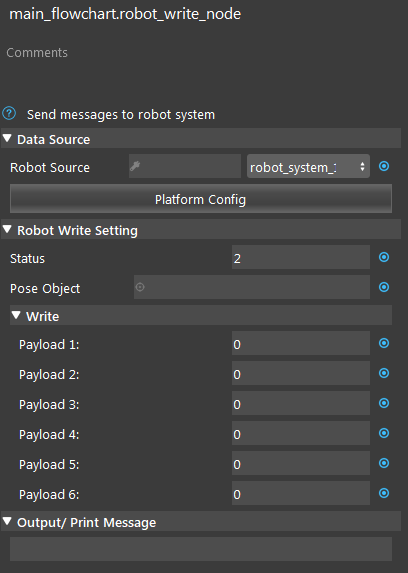This screenshot has height=573, width=408.
Task: Toggle the link circle for Payload 5
Action: click(384, 463)
